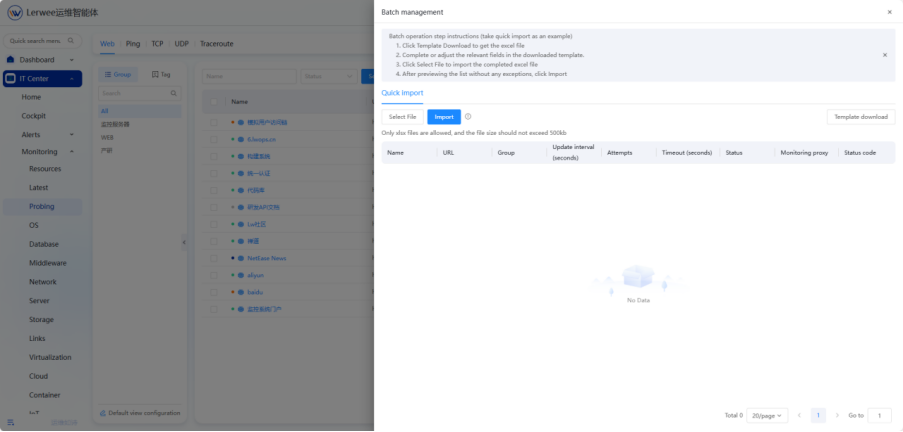The width and height of the screenshot is (903, 432).
Task: Click the Select File button
Action: [402, 117]
